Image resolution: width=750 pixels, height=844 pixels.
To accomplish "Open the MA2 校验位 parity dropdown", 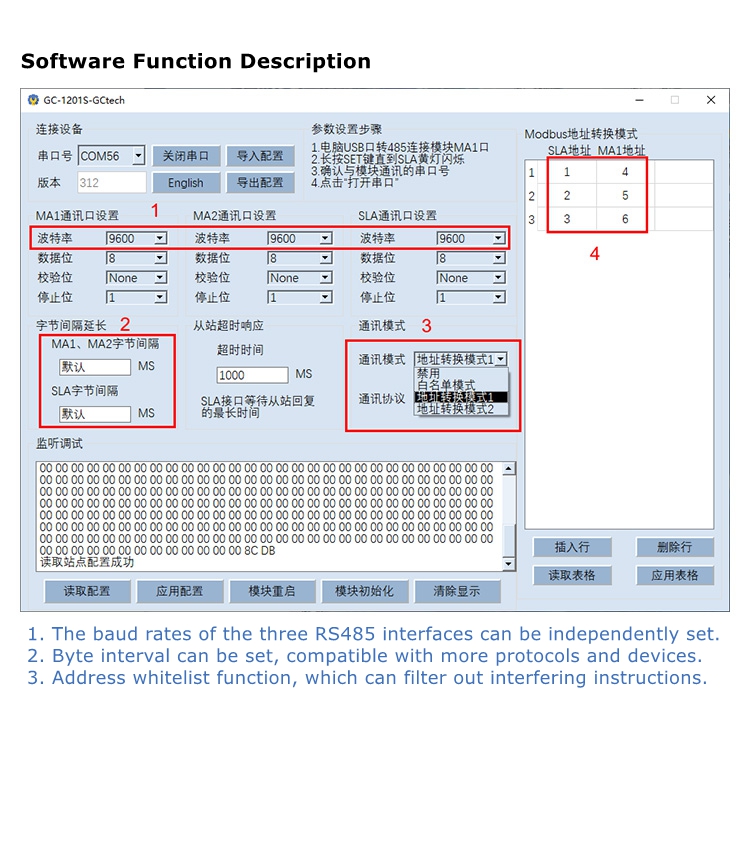I will [x=324, y=278].
